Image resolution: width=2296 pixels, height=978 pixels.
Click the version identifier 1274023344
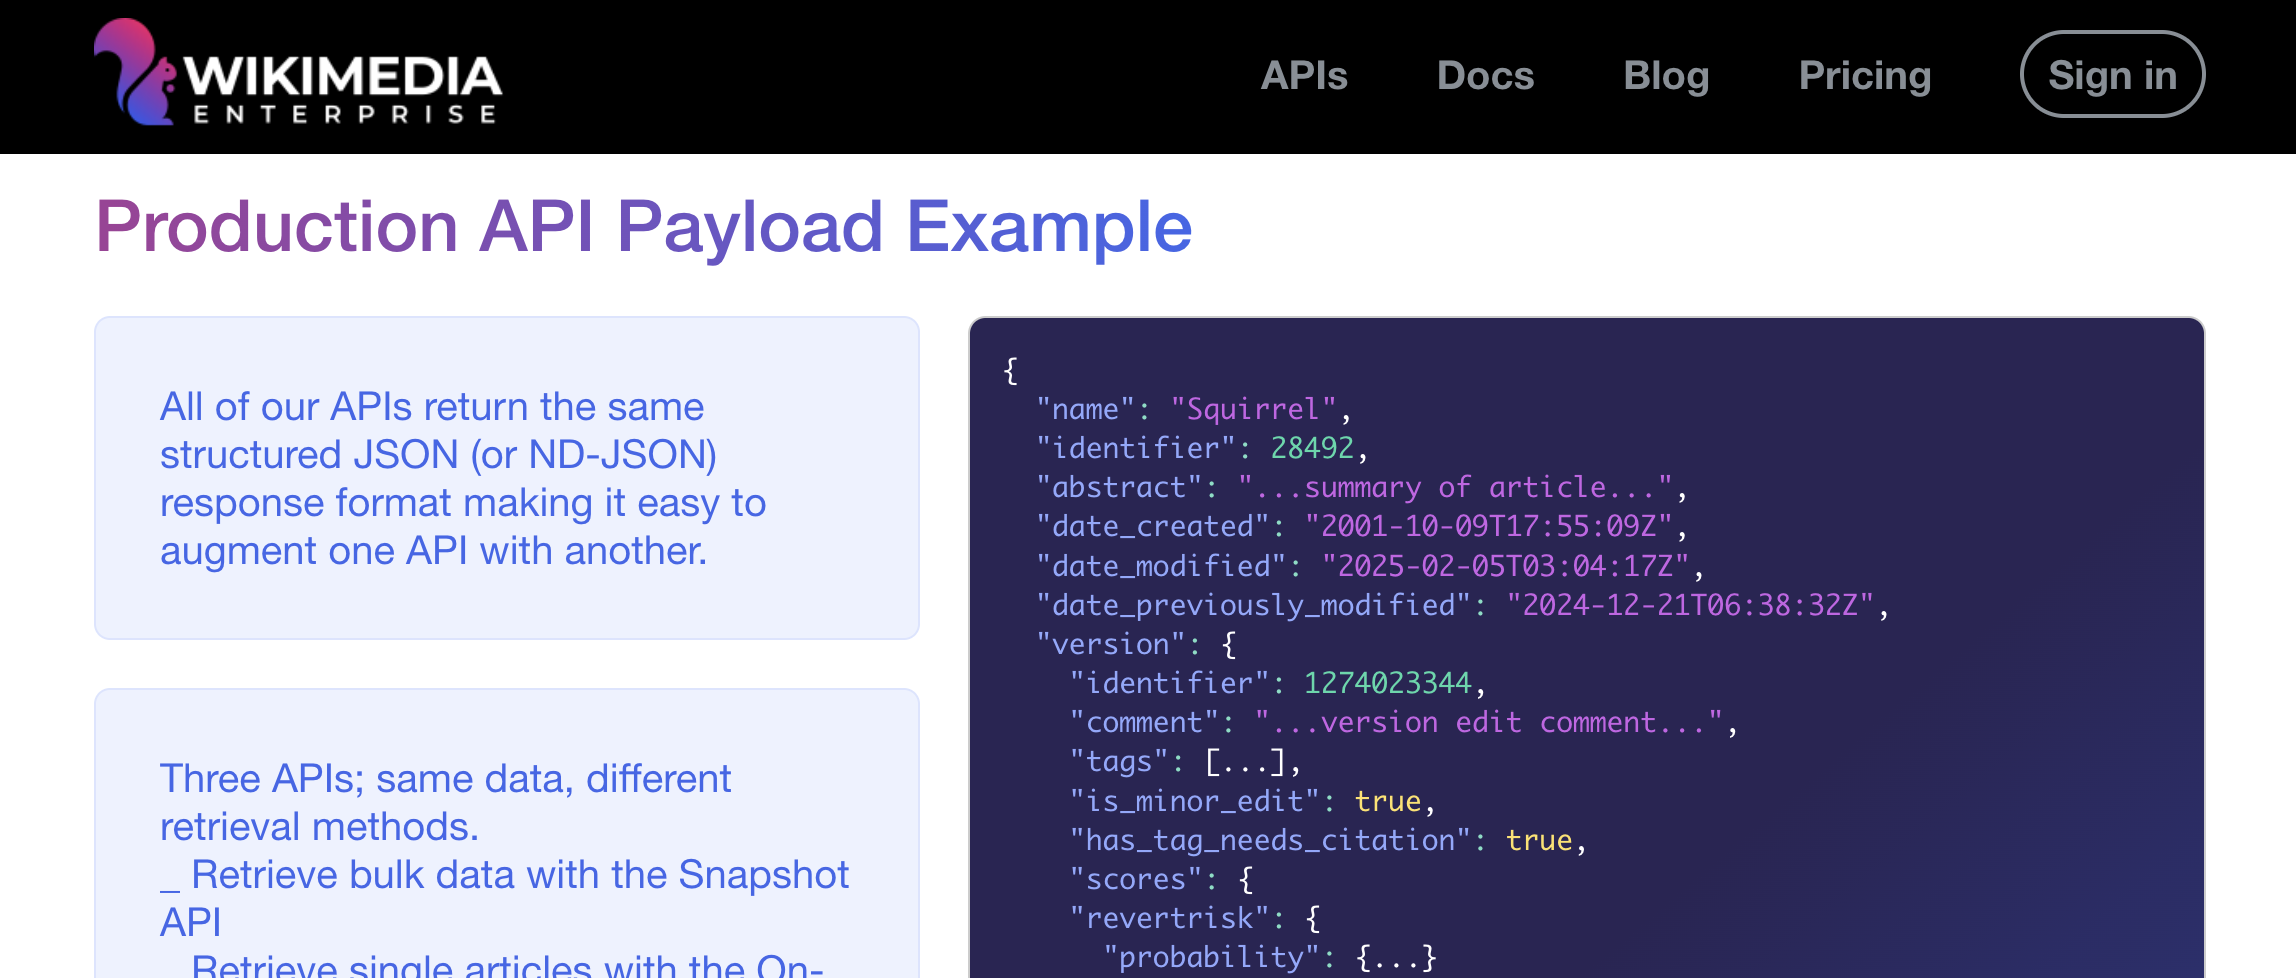pos(1387,683)
